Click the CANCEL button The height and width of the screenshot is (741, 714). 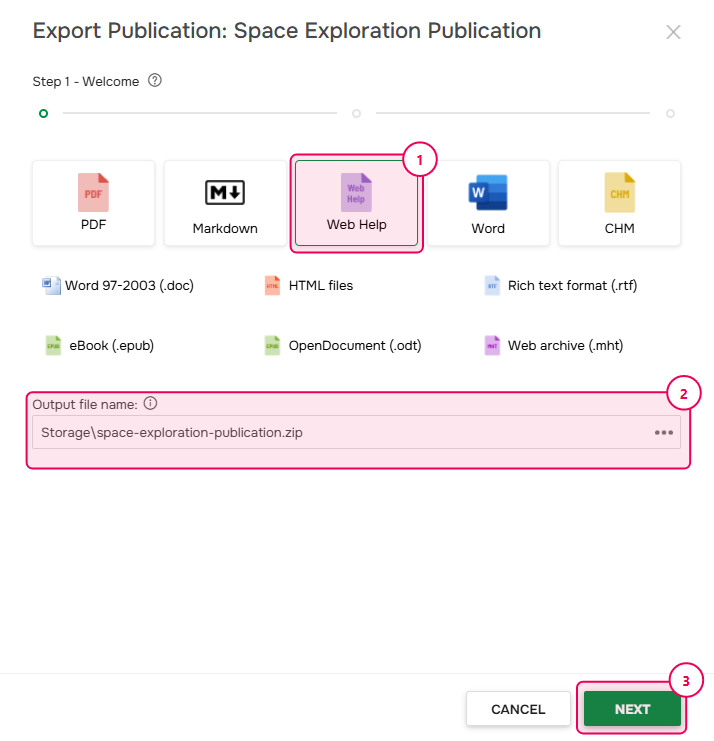518,709
